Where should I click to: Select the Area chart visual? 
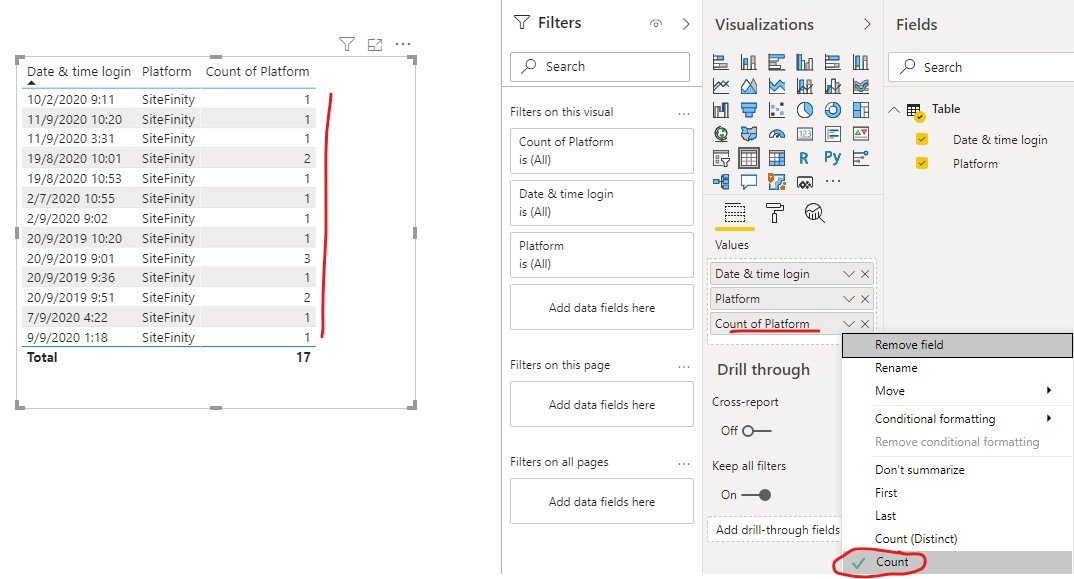tap(749, 86)
